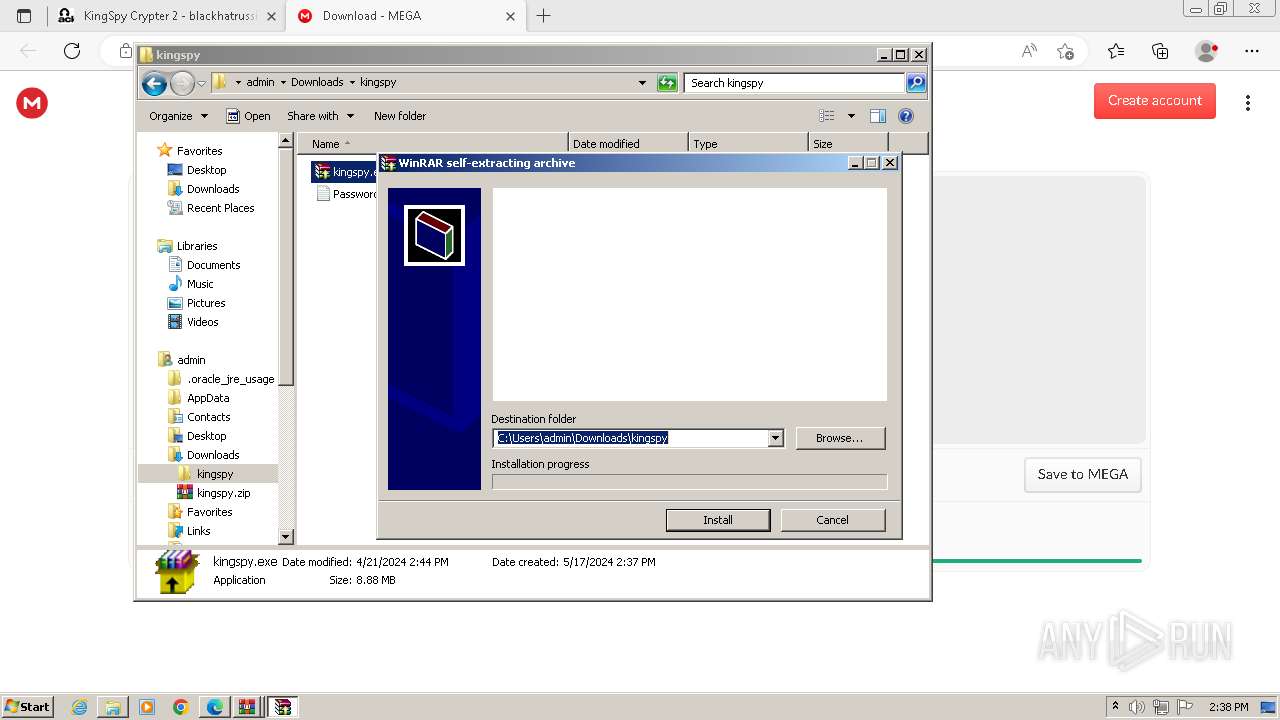Select the kingspy.exe file in list
This screenshot has height=720, width=1280.
[x=345, y=172]
